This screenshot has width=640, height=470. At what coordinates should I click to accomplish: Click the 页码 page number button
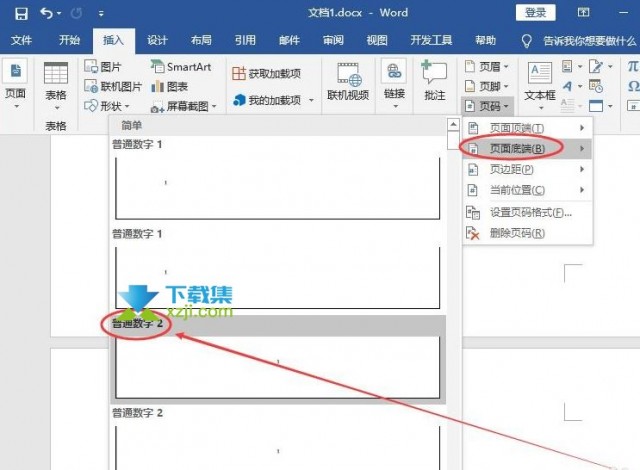487,106
